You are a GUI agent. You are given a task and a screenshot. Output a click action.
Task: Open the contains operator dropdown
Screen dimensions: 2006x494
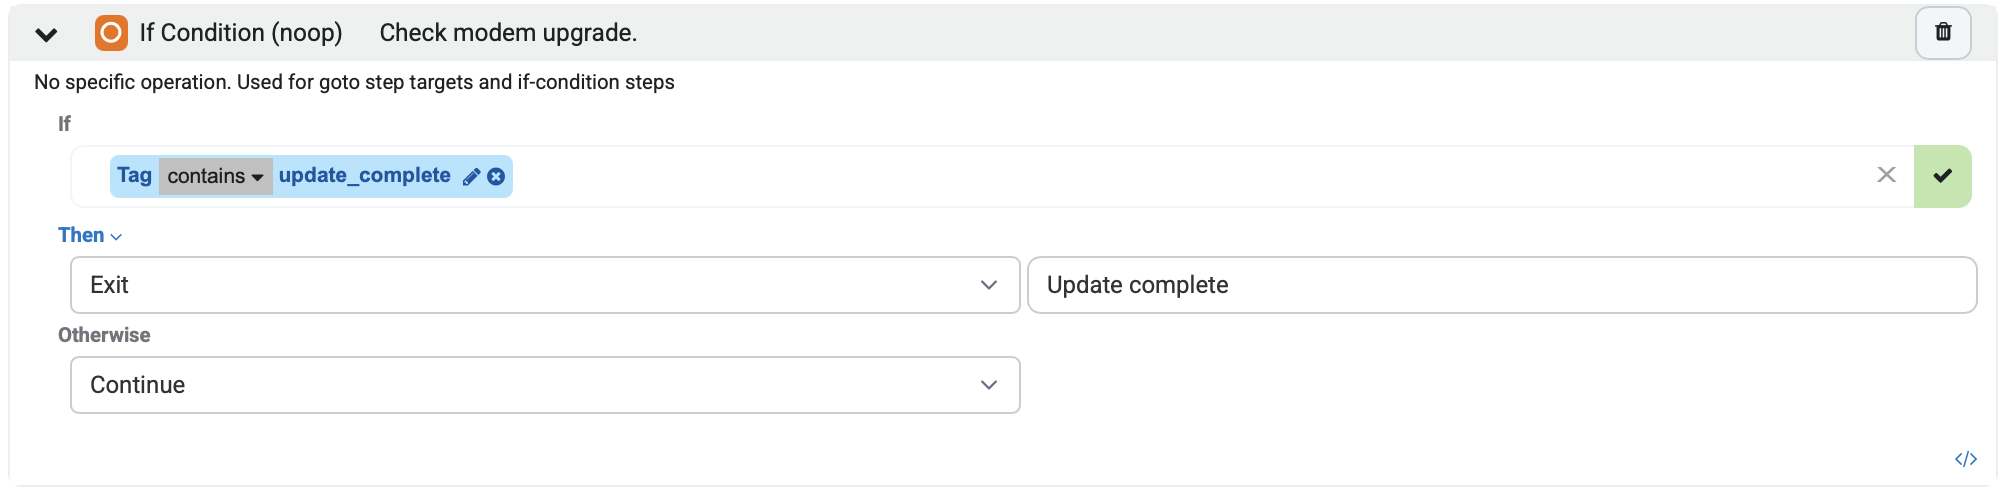pos(215,176)
